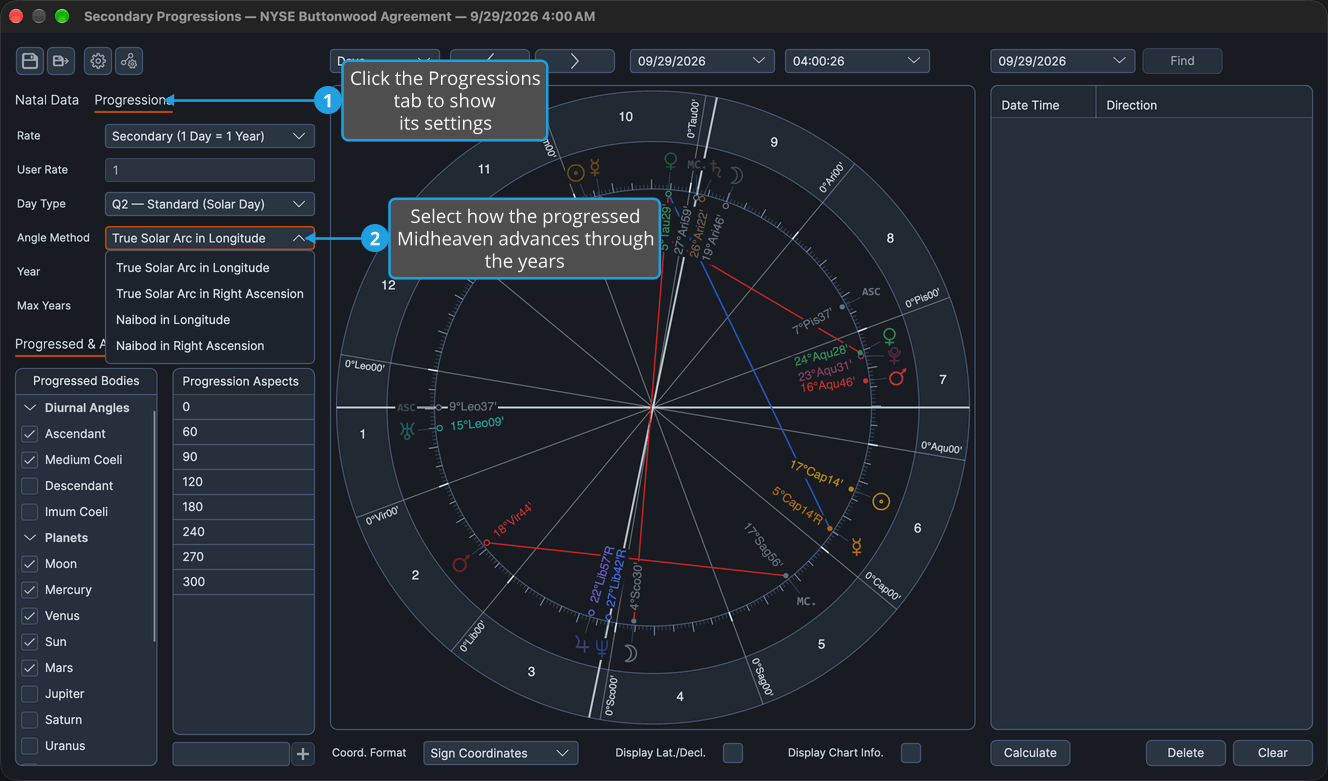Click the Progressed Bodies list scrollbar

pyautogui.click(x=155, y=525)
